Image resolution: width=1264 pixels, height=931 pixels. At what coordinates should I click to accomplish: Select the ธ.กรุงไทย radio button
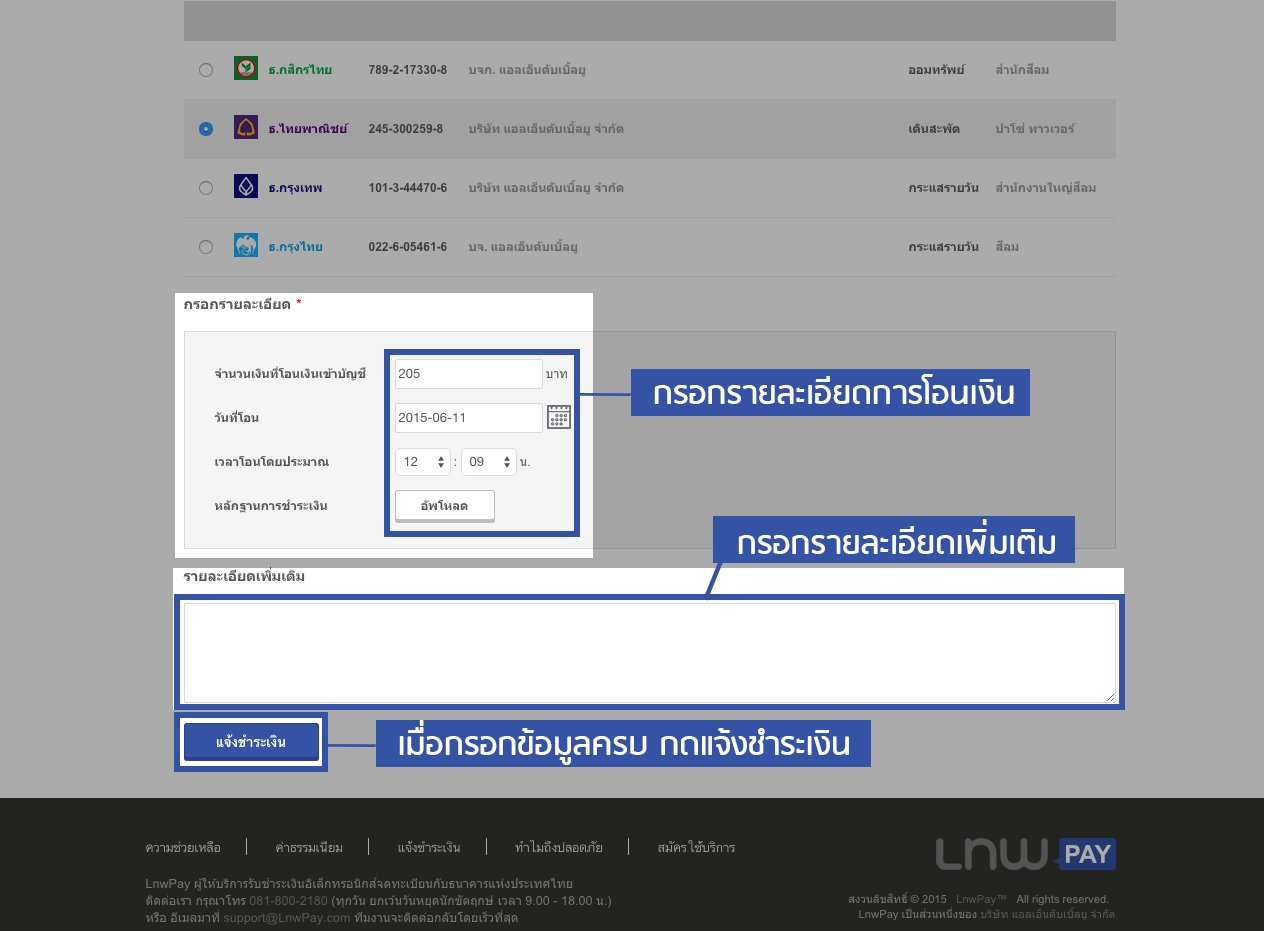[206, 247]
